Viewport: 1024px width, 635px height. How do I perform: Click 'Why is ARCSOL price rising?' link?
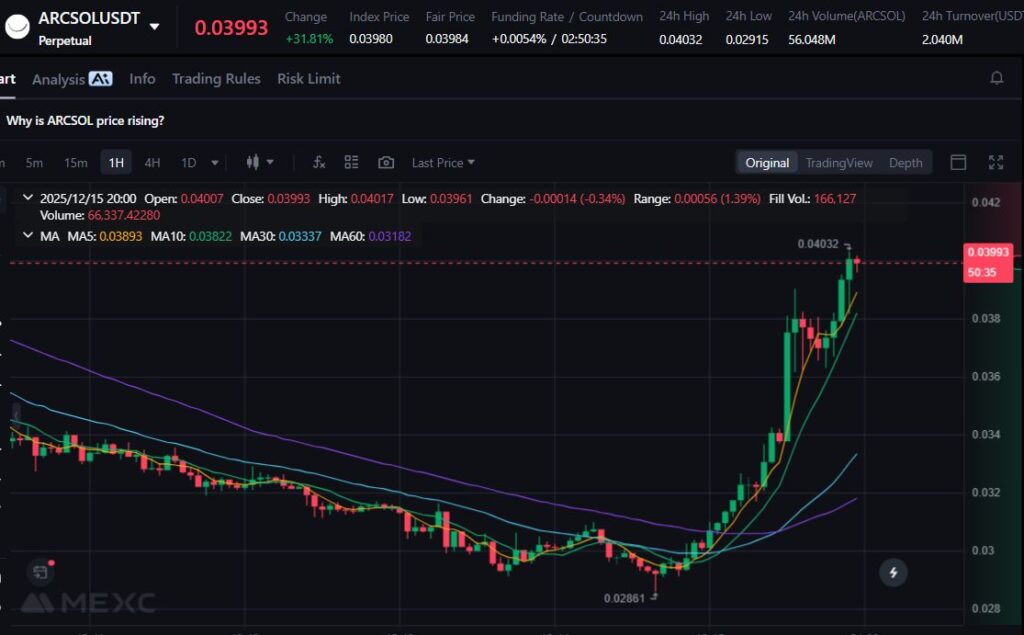coord(85,120)
